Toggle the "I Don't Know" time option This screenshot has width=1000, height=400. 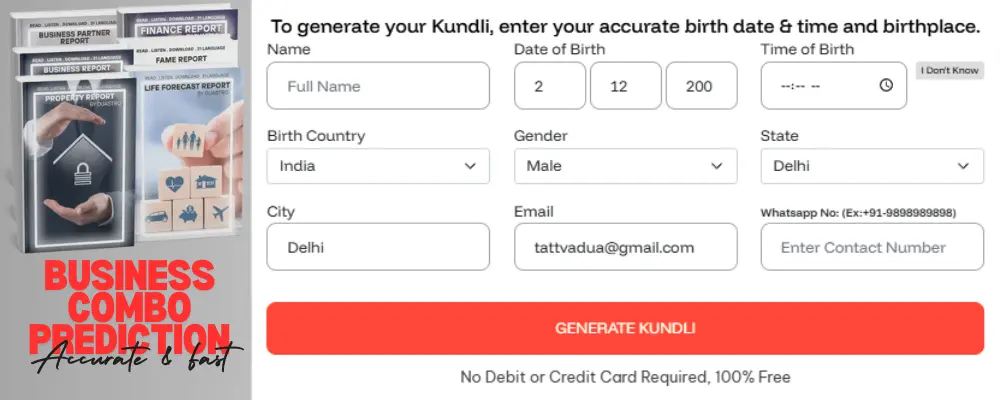[x=950, y=71]
